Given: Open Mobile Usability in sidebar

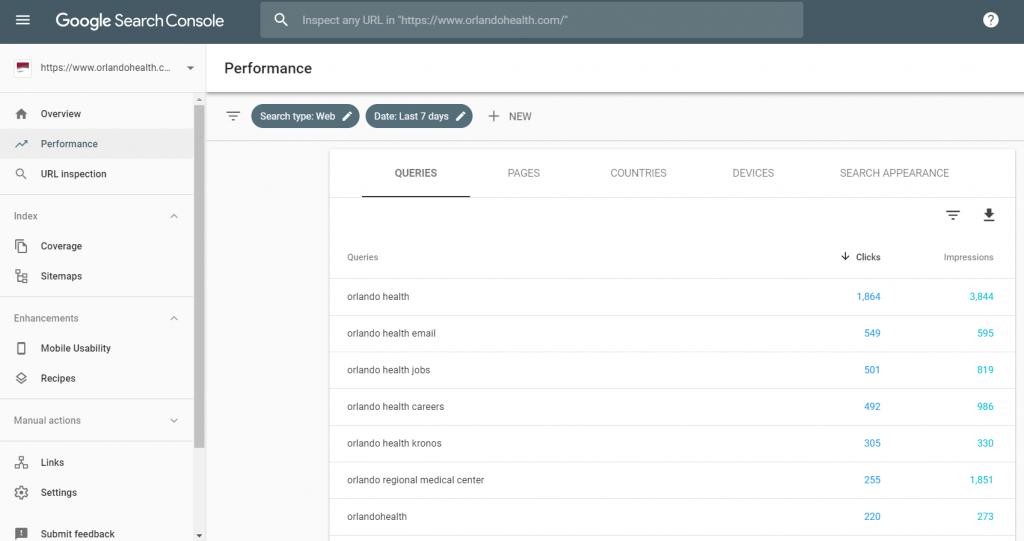Looking at the screenshot, I should 97,348.
